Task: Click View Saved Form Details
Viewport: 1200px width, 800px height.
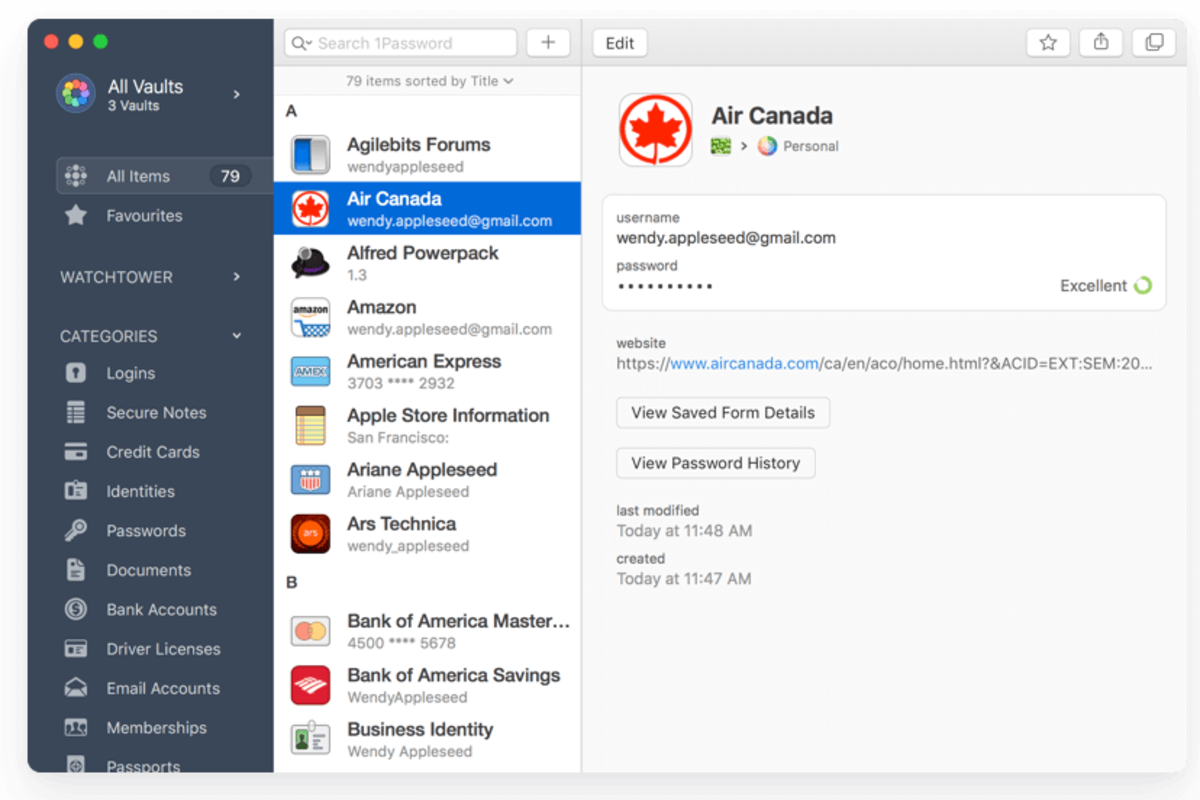Action: (x=723, y=412)
